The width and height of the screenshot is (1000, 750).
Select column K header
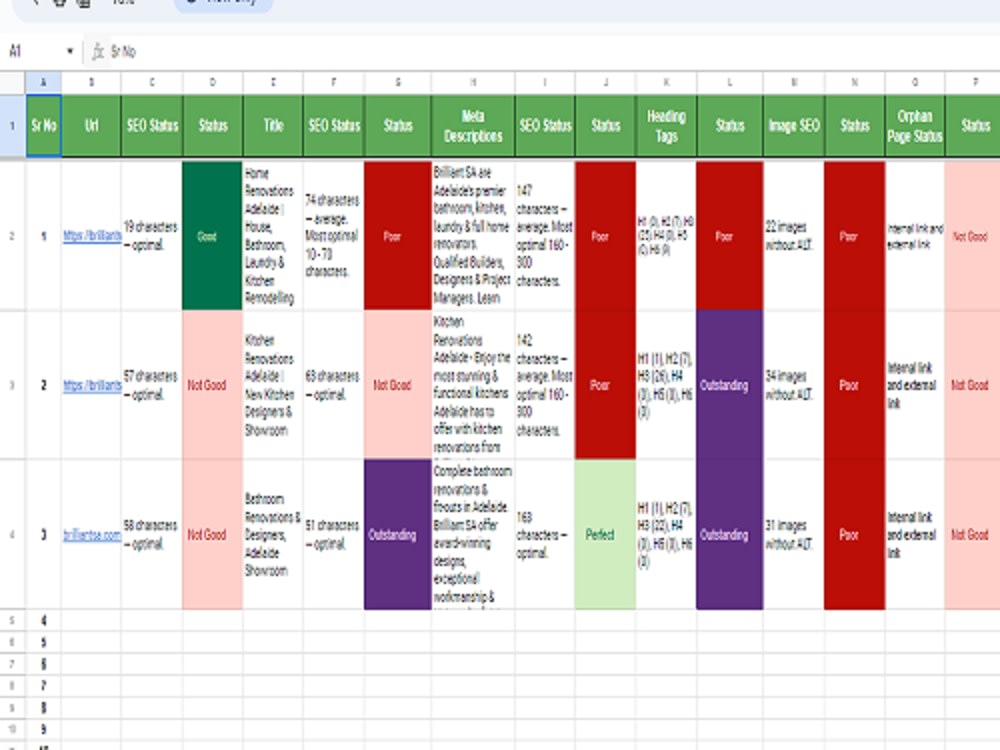pyautogui.click(x=666, y=82)
